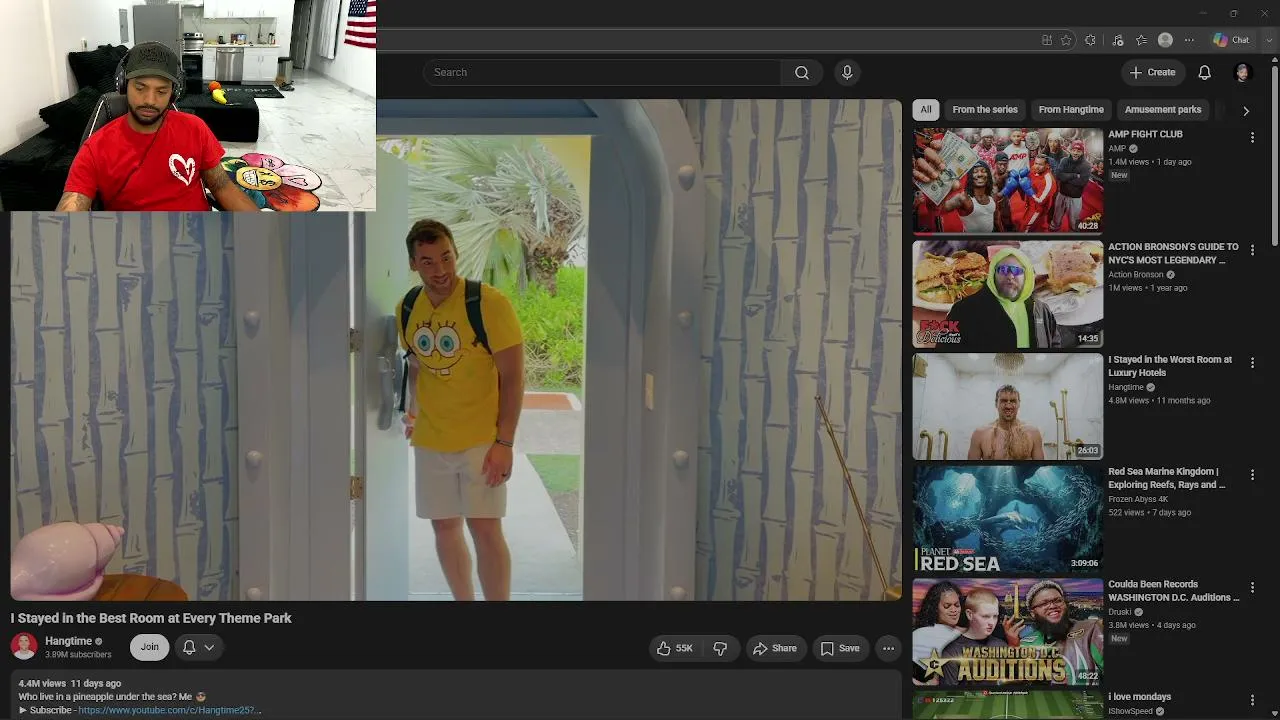
Task: Open the Hangtime subscribe link in description
Action: coord(169,710)
